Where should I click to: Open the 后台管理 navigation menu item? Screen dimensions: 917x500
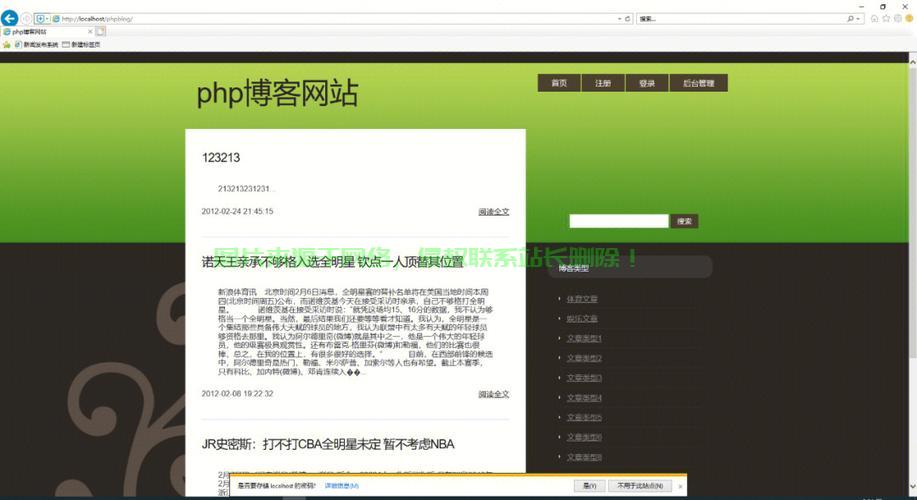pos(698,83)
